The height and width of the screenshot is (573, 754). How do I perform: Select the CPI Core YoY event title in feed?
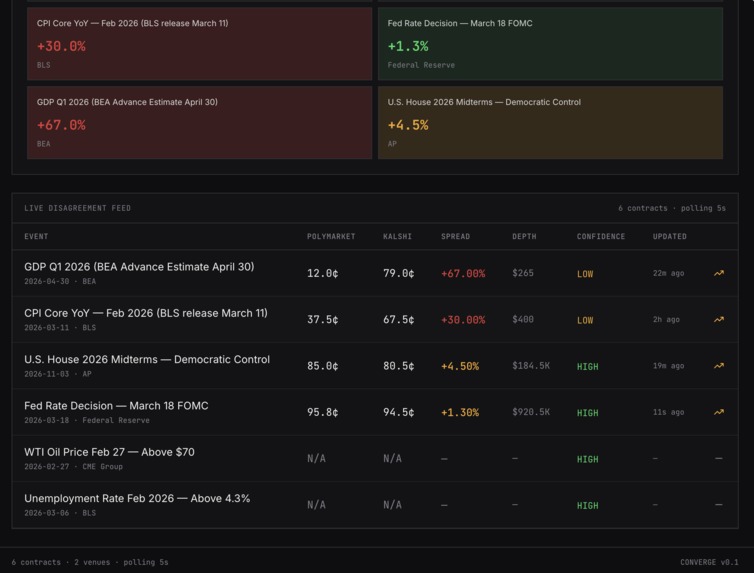(146, 313)
